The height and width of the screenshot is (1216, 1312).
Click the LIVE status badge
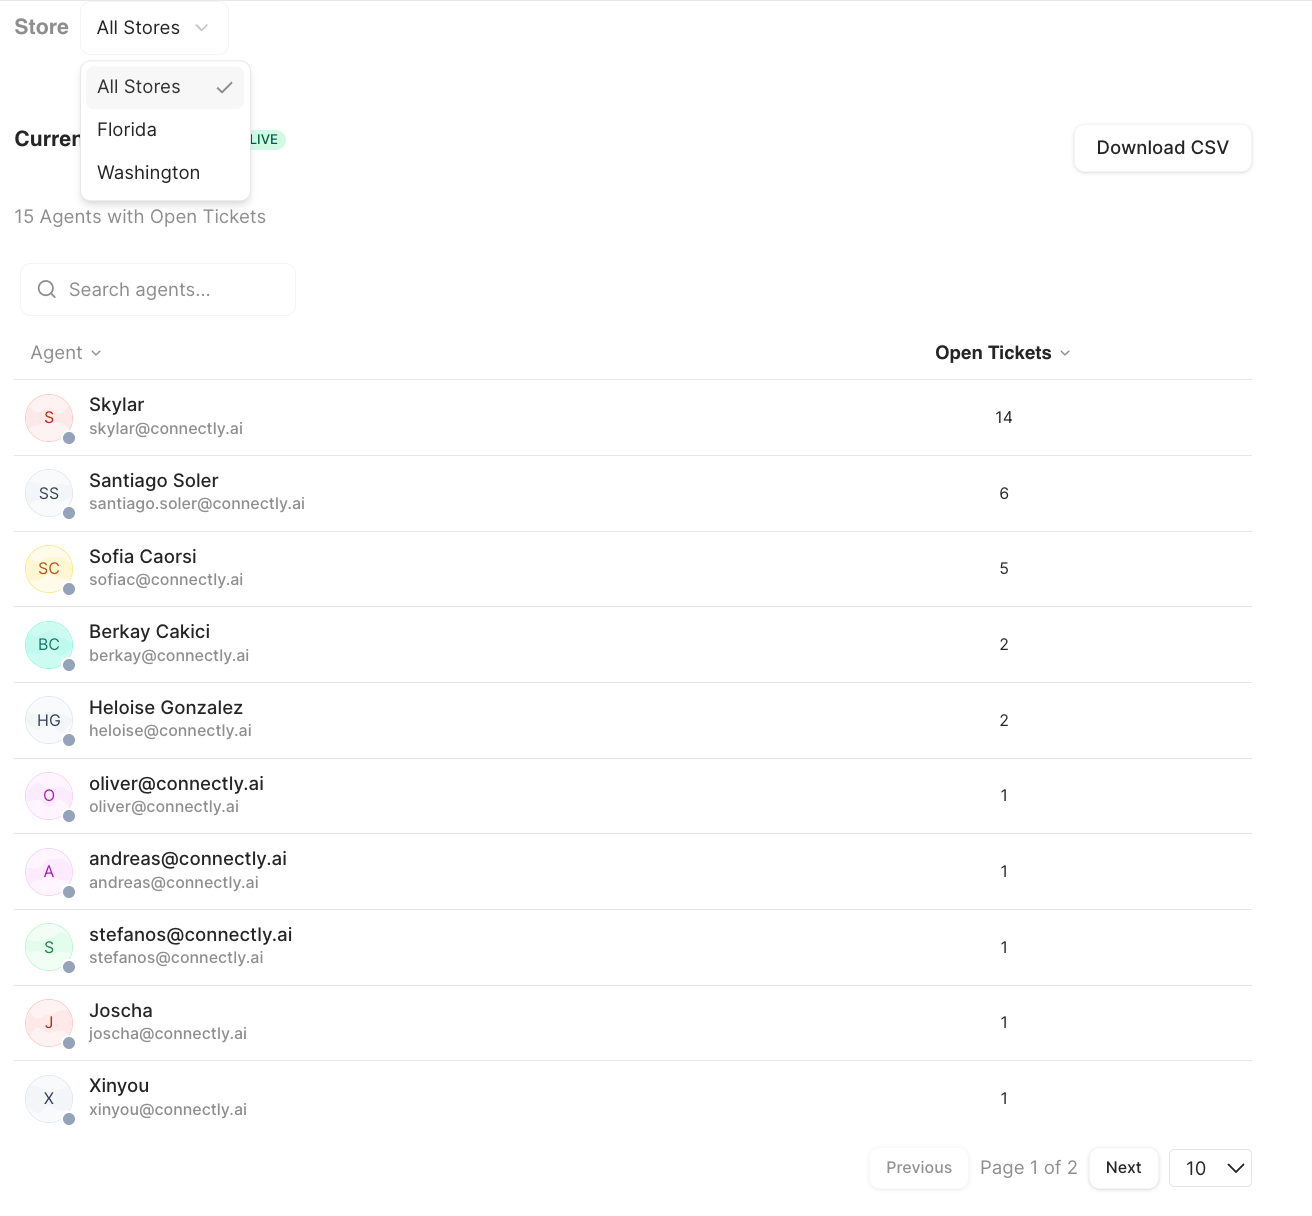[265, 140]
